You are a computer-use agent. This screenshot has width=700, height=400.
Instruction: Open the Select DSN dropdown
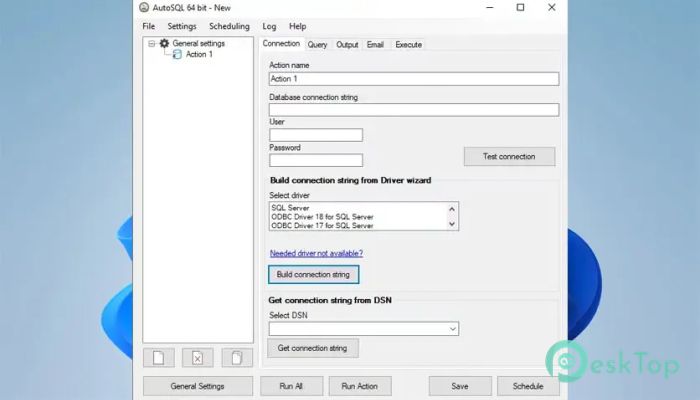click(453, 329)
